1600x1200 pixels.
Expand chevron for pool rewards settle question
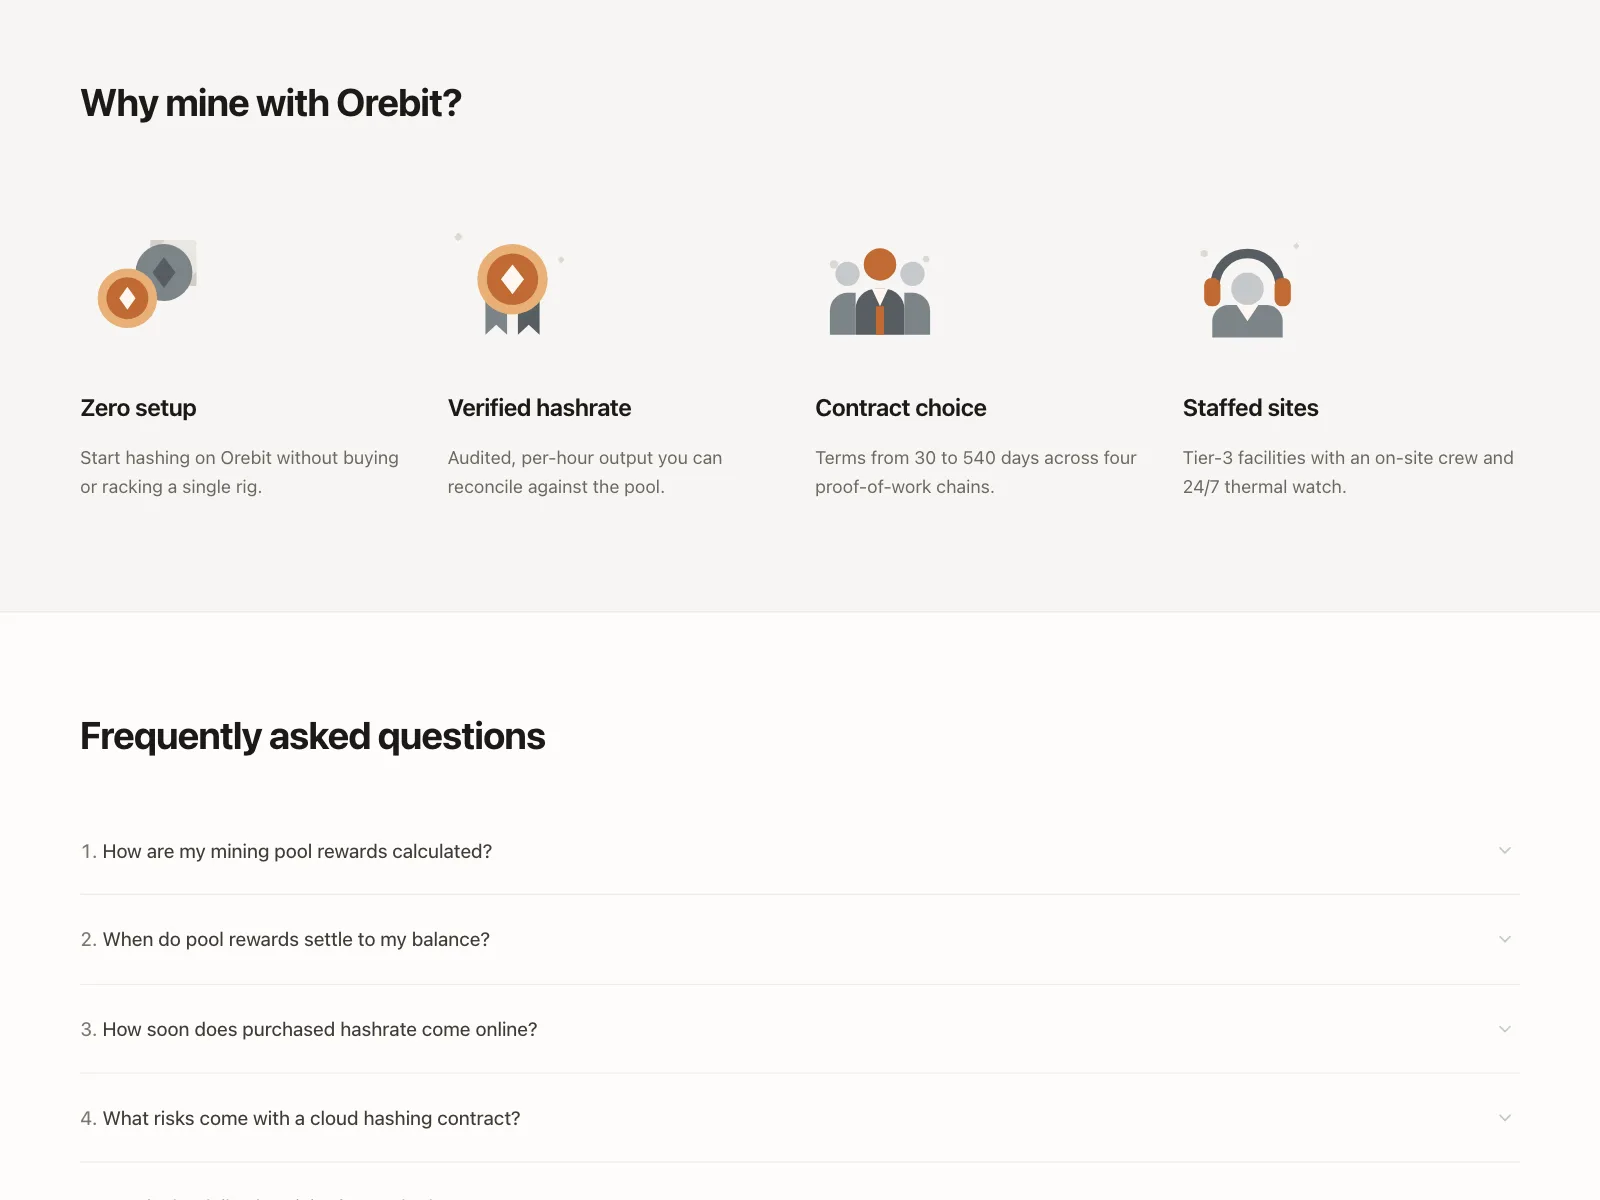1505,939
